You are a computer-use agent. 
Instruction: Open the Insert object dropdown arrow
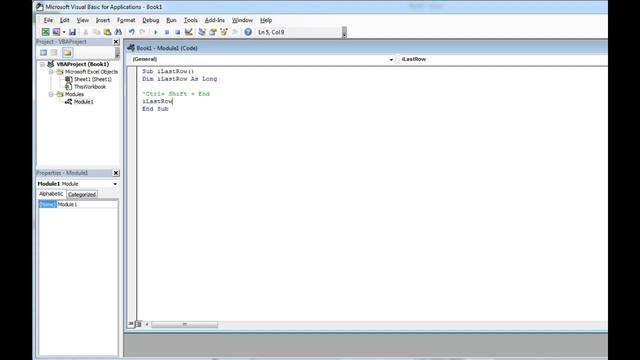click(x=64, y=32)
